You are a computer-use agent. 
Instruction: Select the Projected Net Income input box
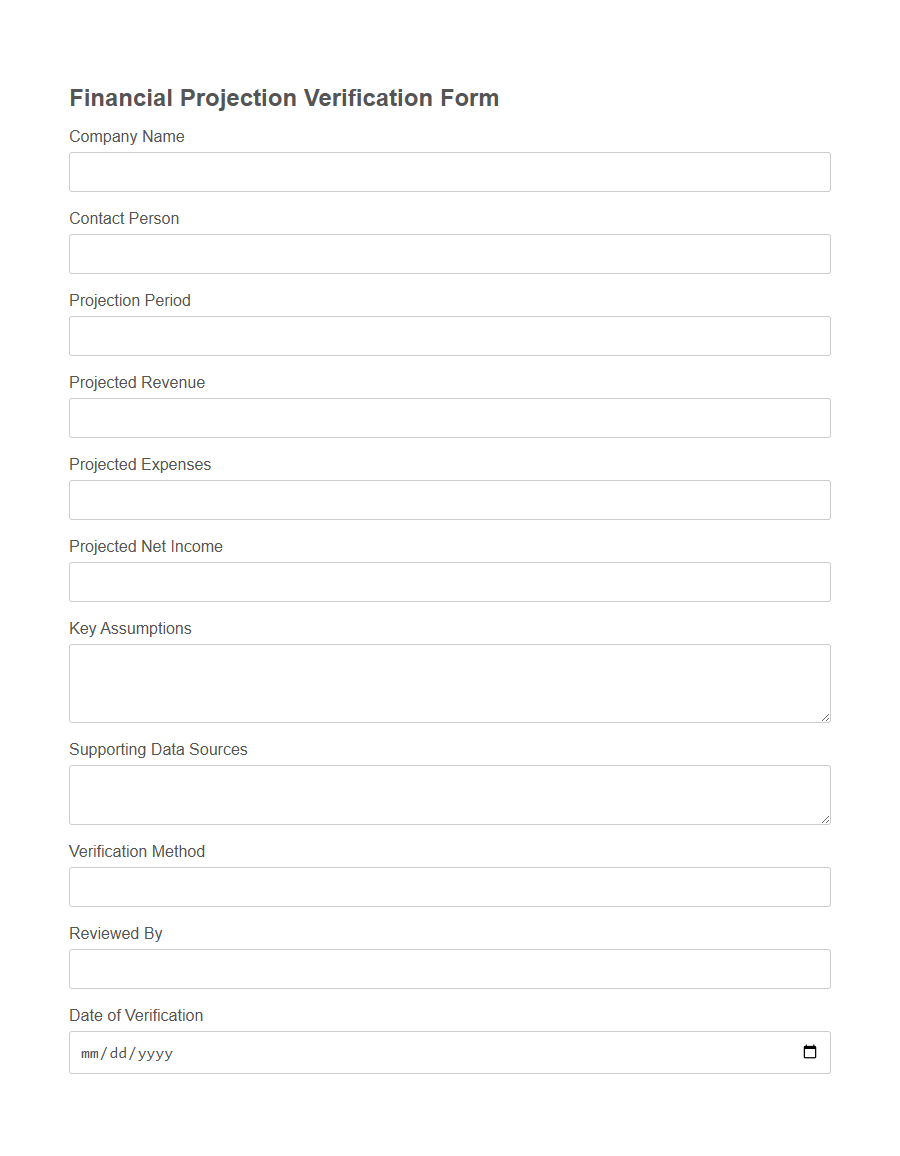pyautogui.click(x=449, y=581)
